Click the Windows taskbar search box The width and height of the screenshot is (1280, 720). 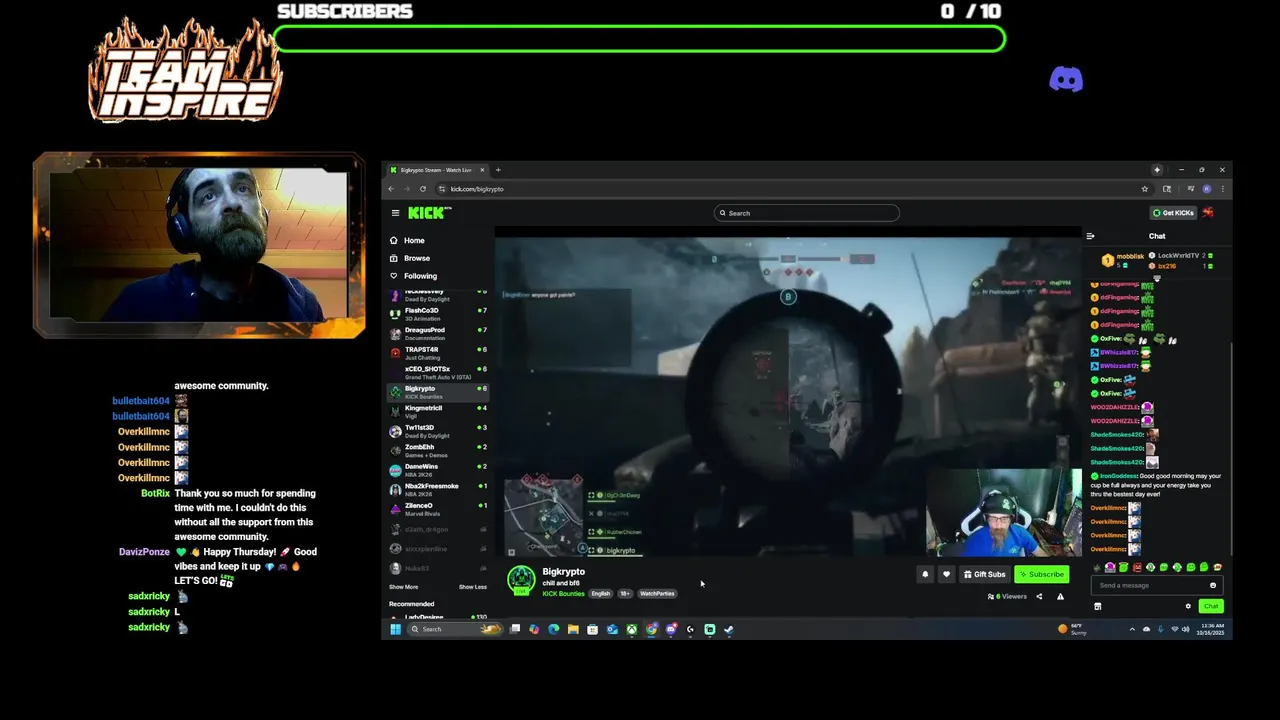(455, 629)
